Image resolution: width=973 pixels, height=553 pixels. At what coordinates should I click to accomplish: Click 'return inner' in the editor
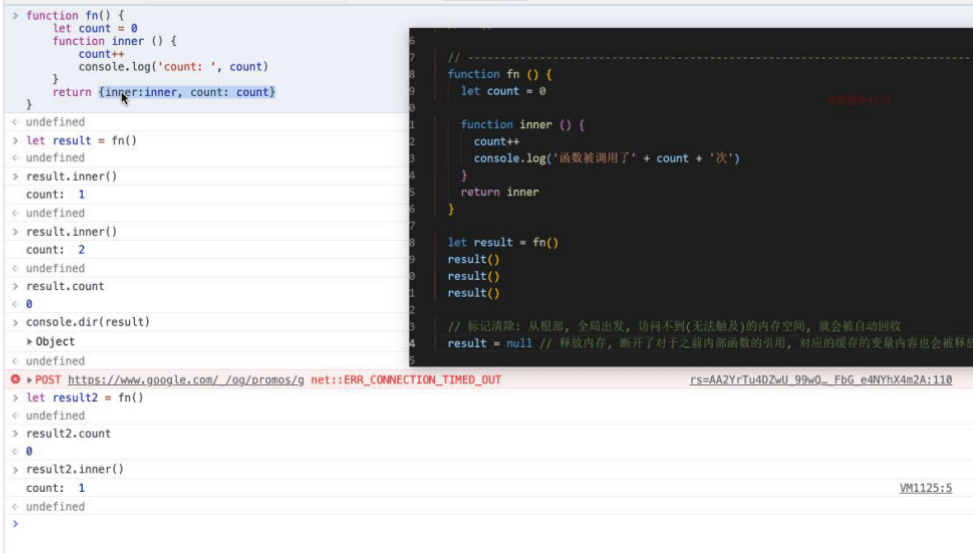[x=500, y=192]
